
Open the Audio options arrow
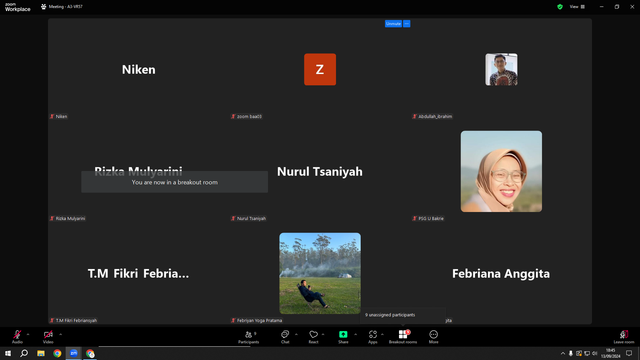pos(28,334)
